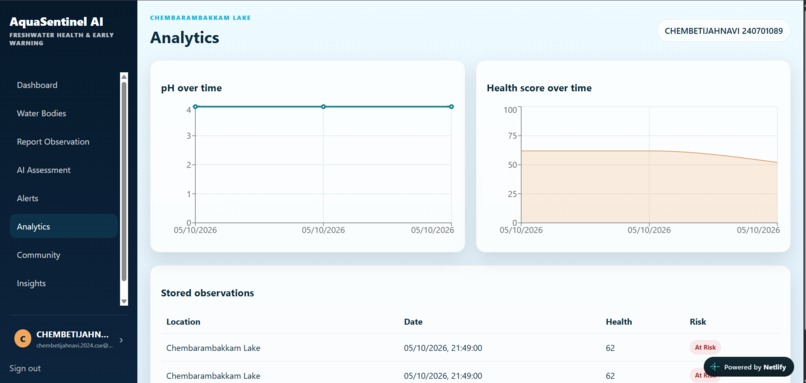Viewport: 806px width, 383px height.
Task: Click first row Chembarambakkam Lake location
Action: [x=213, y=348]
